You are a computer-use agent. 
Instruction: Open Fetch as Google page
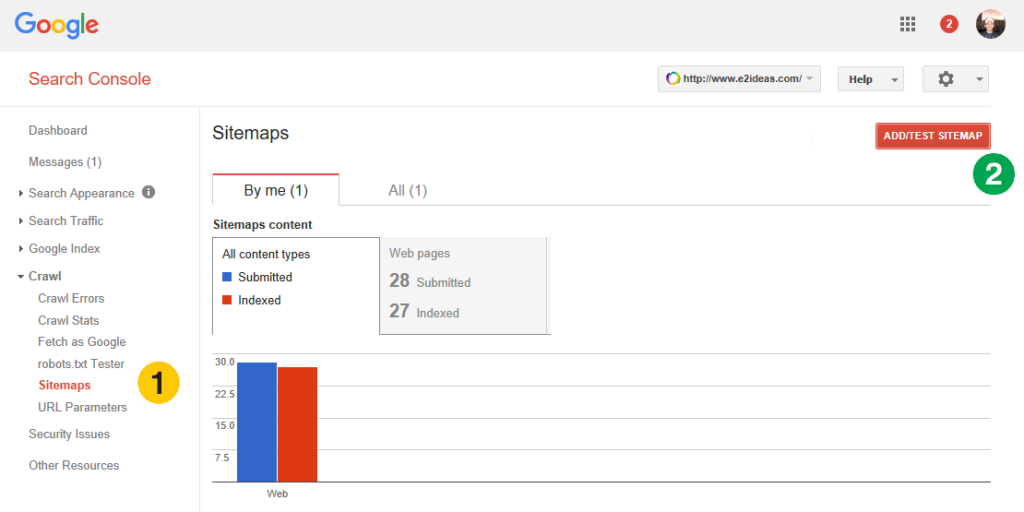[x=82, y=342]
